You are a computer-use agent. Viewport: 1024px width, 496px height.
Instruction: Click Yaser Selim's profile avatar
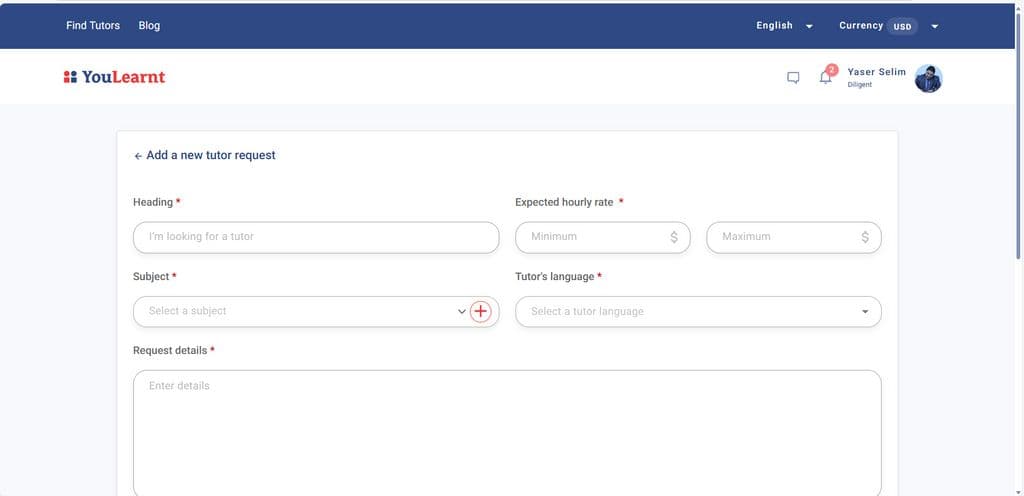[x=928, y=78]
